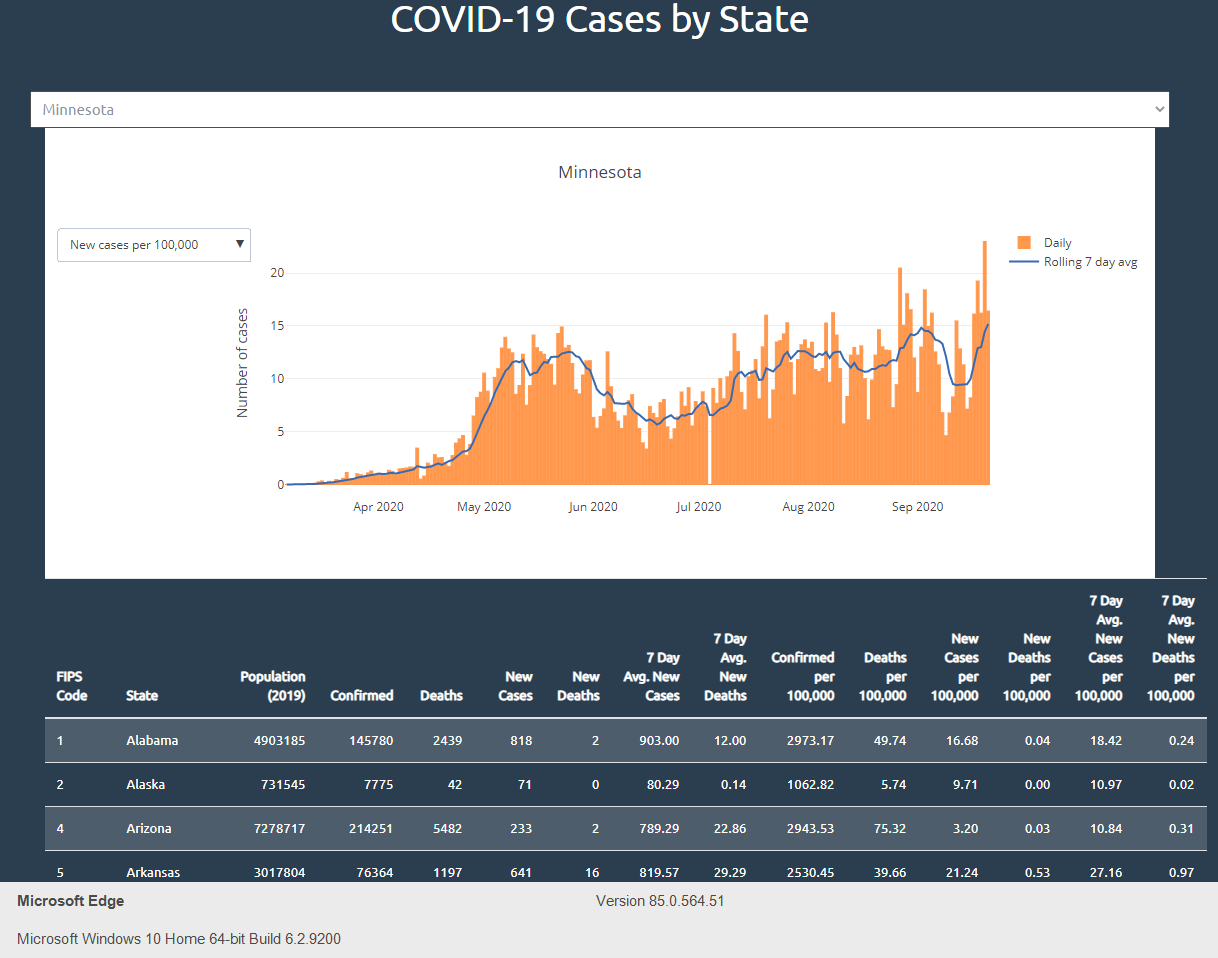1218x958 pixels.
Task: Click Alabama's new cases value 818
Action: coord(520,741)
